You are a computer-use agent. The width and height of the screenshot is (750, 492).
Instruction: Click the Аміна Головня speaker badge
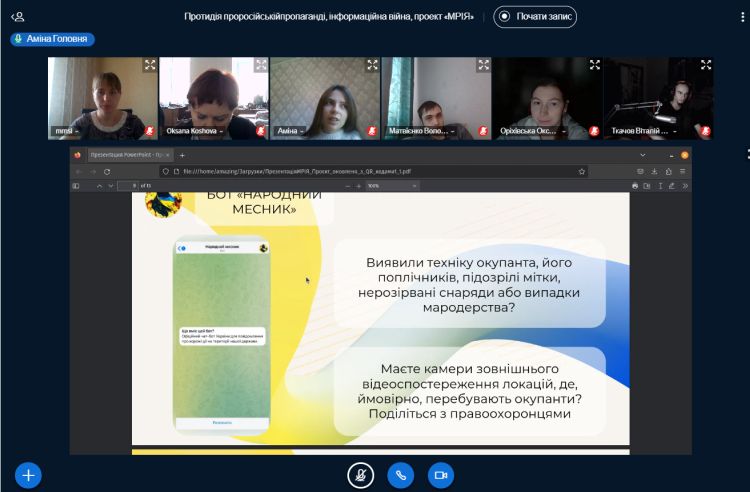coord(52,39)
